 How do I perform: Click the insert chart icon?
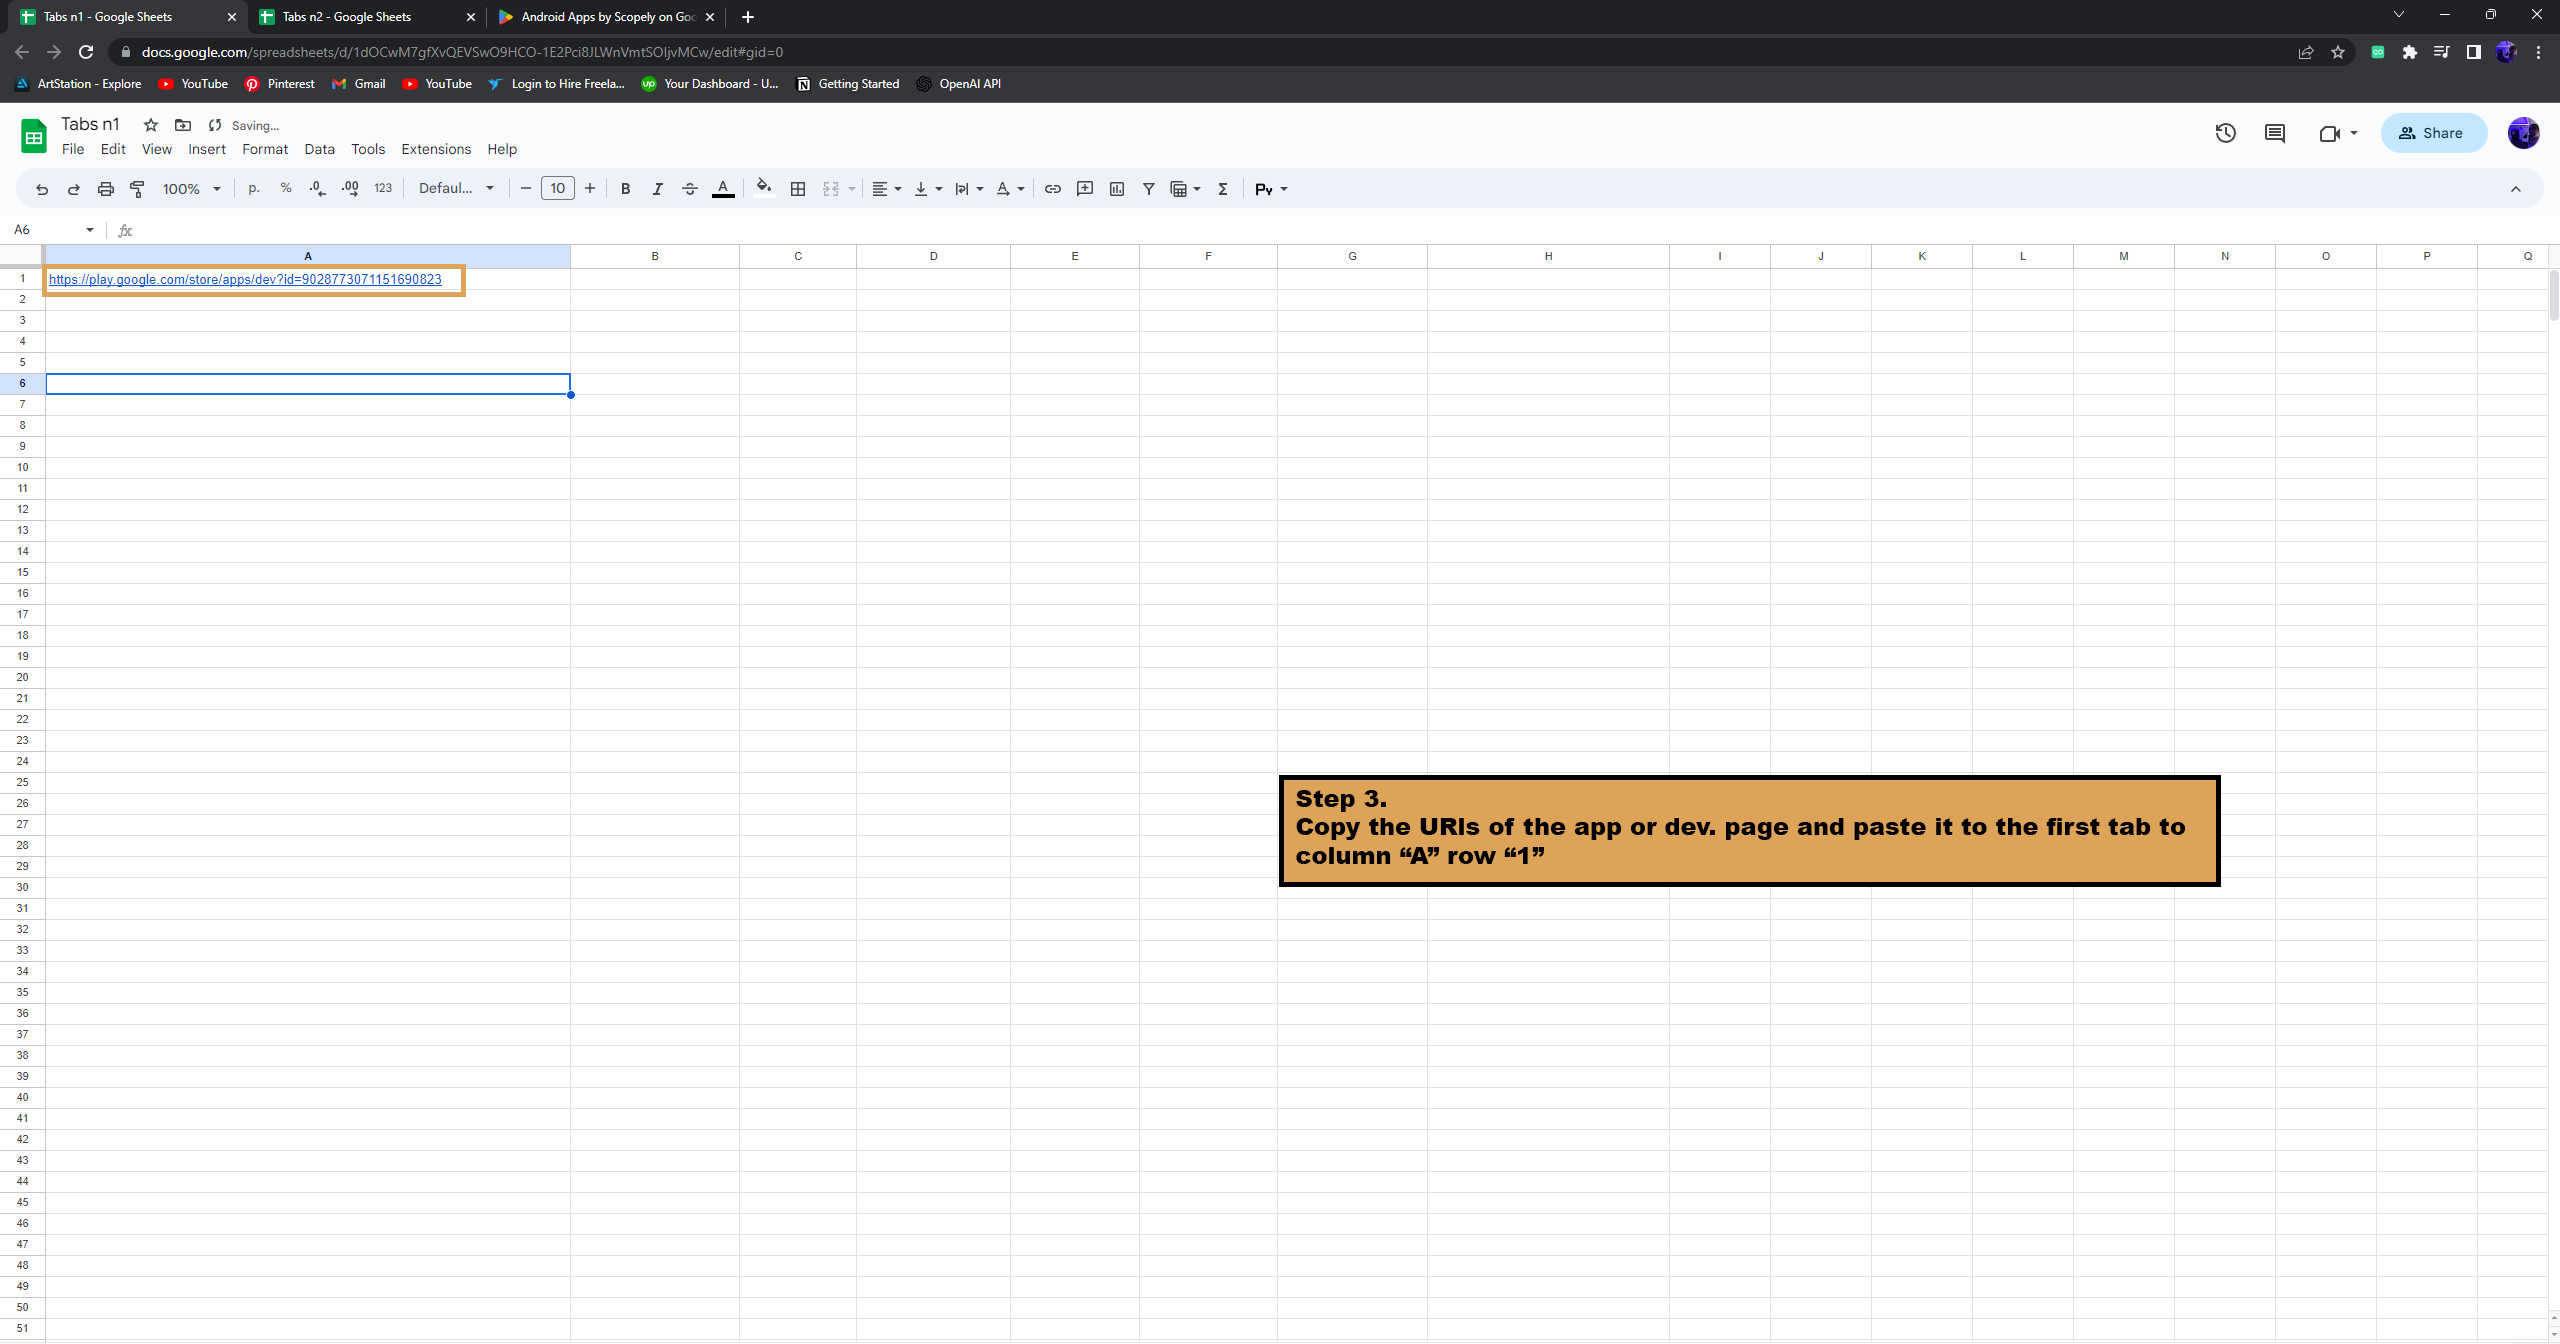[x=1116, y=189]
